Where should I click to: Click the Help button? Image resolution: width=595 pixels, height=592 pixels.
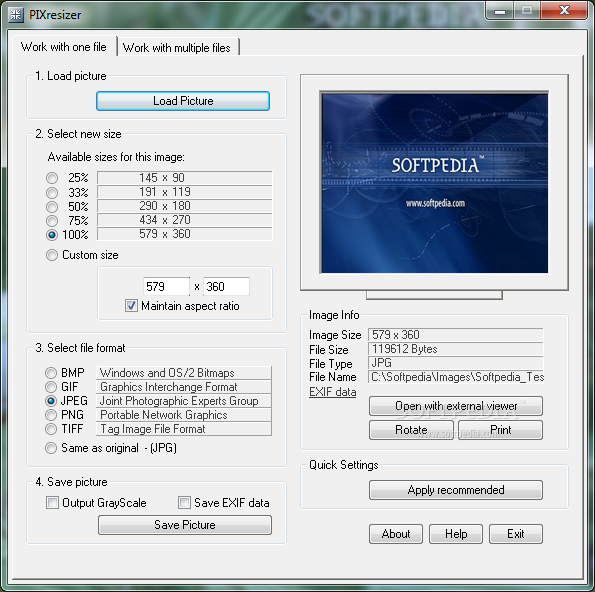click(456, 534)
